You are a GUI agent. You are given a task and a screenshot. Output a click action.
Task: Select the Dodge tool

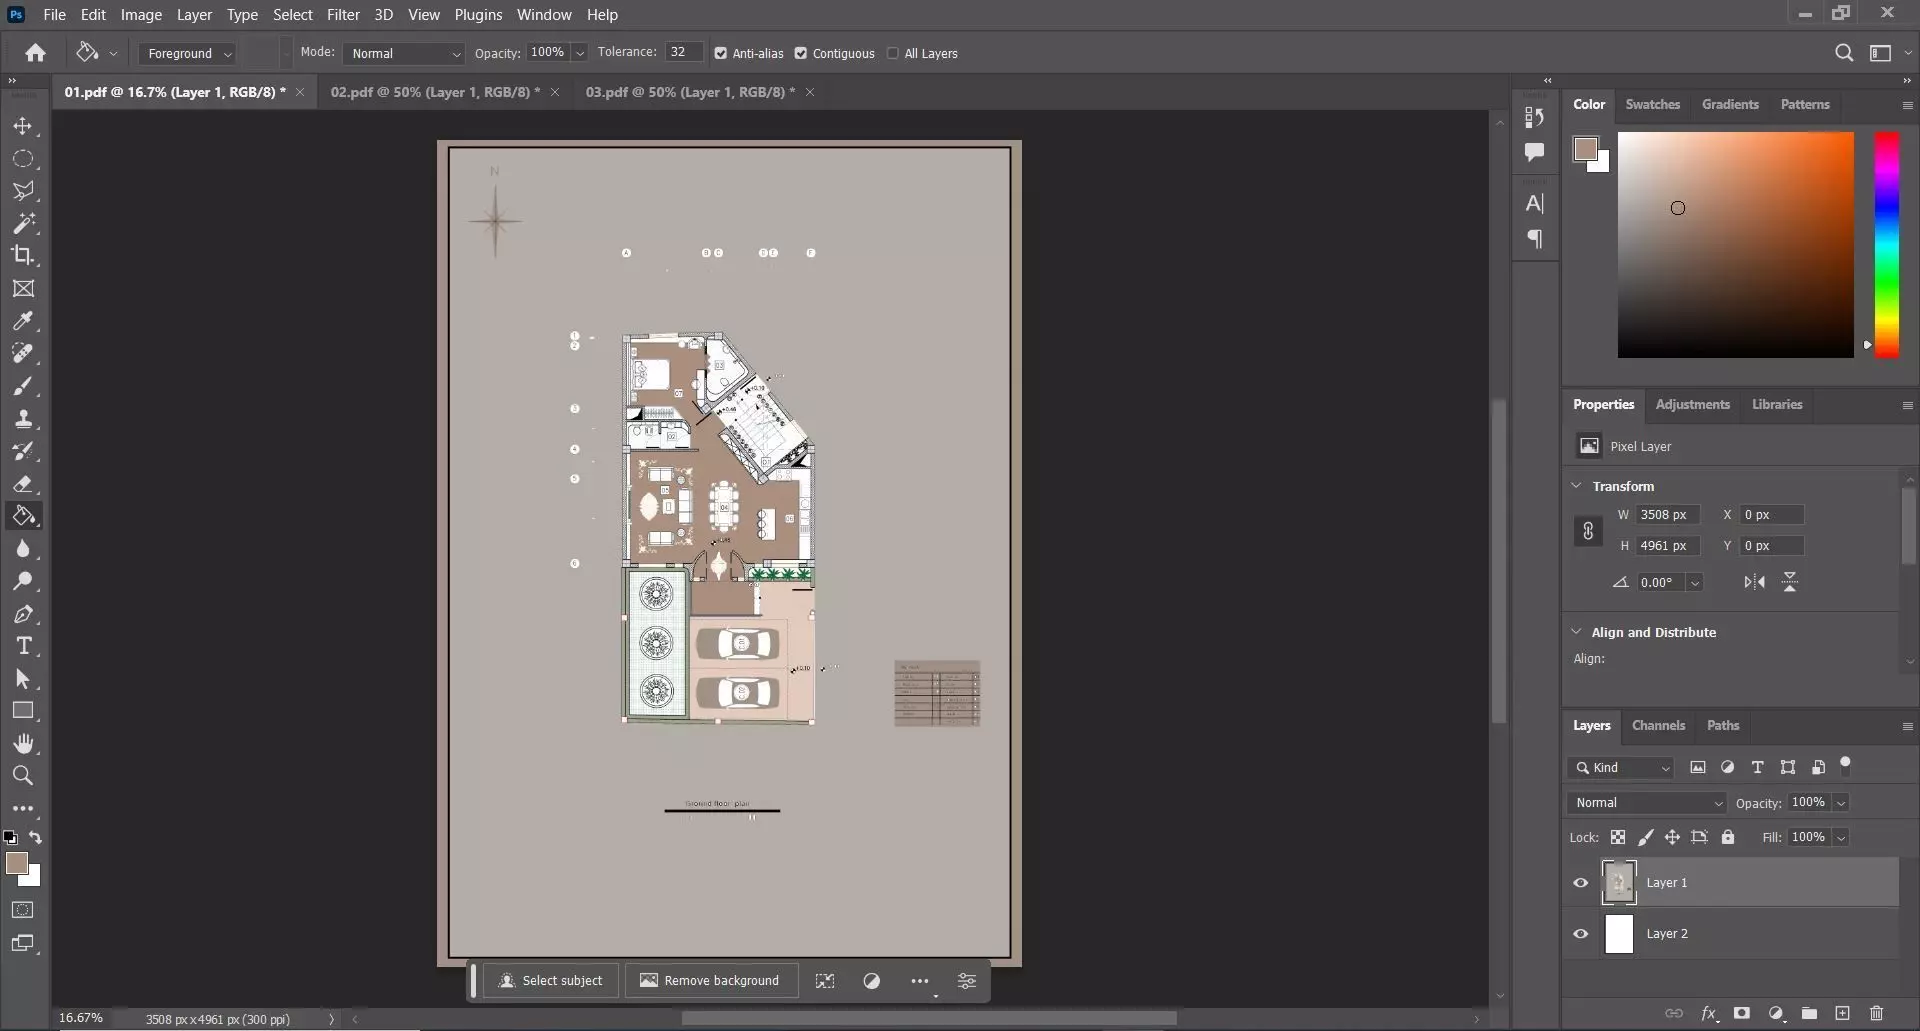tap(23, 581)
